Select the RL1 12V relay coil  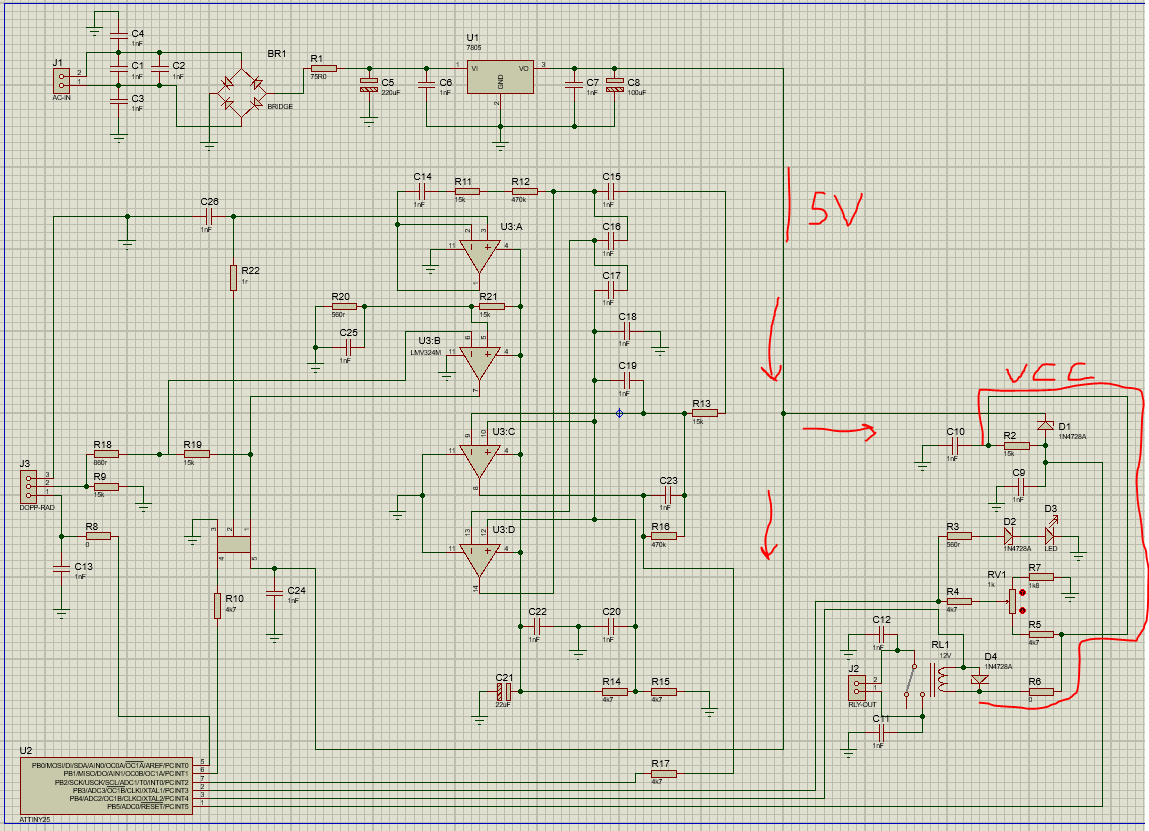[941, 682]
